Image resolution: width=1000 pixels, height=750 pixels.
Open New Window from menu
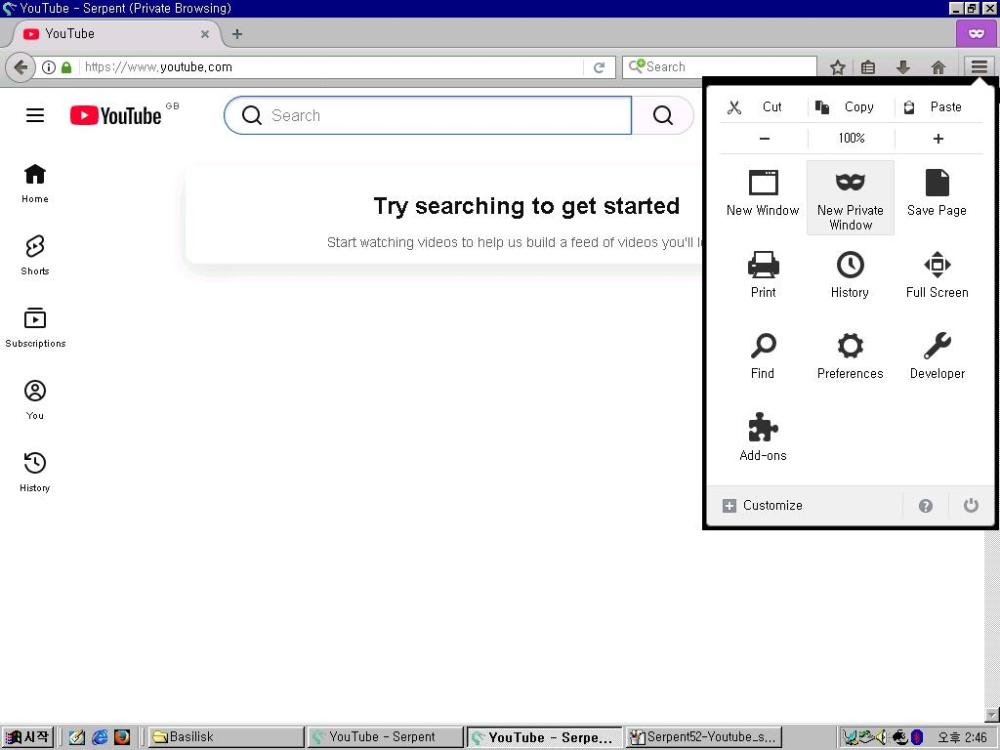coord(763,192)
